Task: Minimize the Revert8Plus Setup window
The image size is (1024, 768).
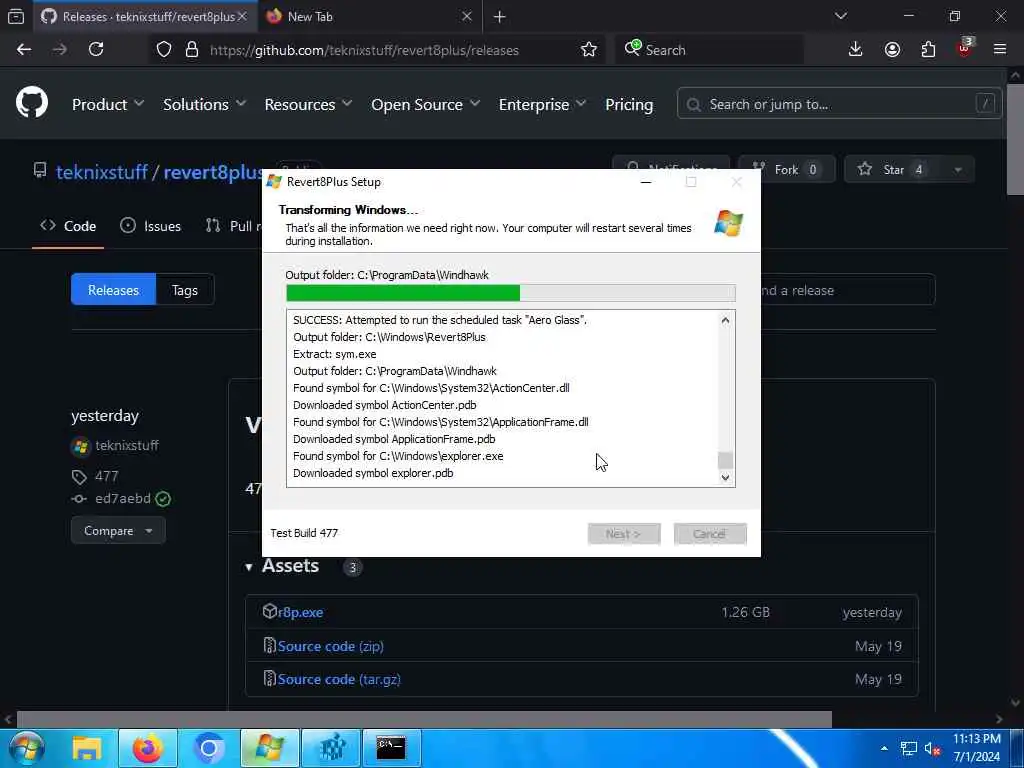Action: [646, 182]
